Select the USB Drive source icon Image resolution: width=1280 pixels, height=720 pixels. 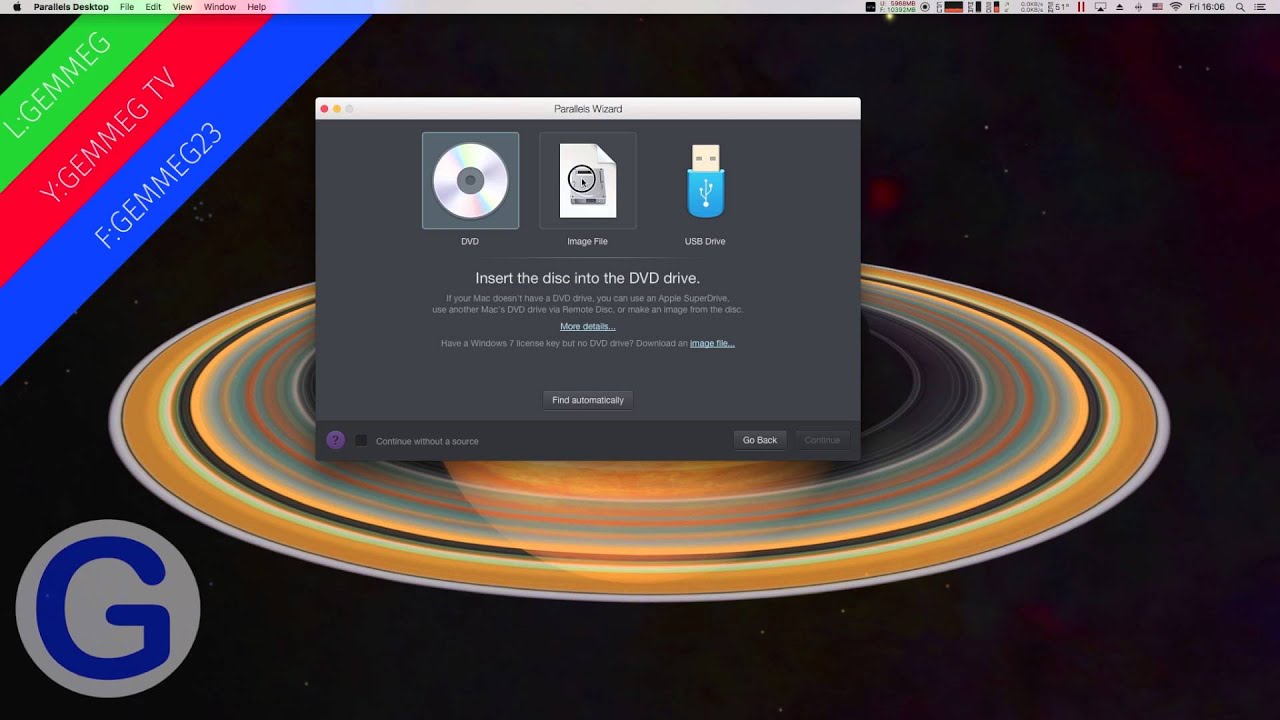(x=705, y=181)
